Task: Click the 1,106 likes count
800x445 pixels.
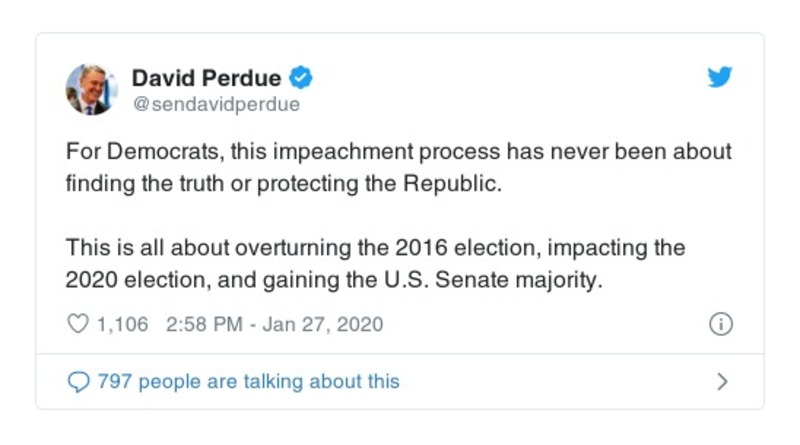Action: click(122, 324)
